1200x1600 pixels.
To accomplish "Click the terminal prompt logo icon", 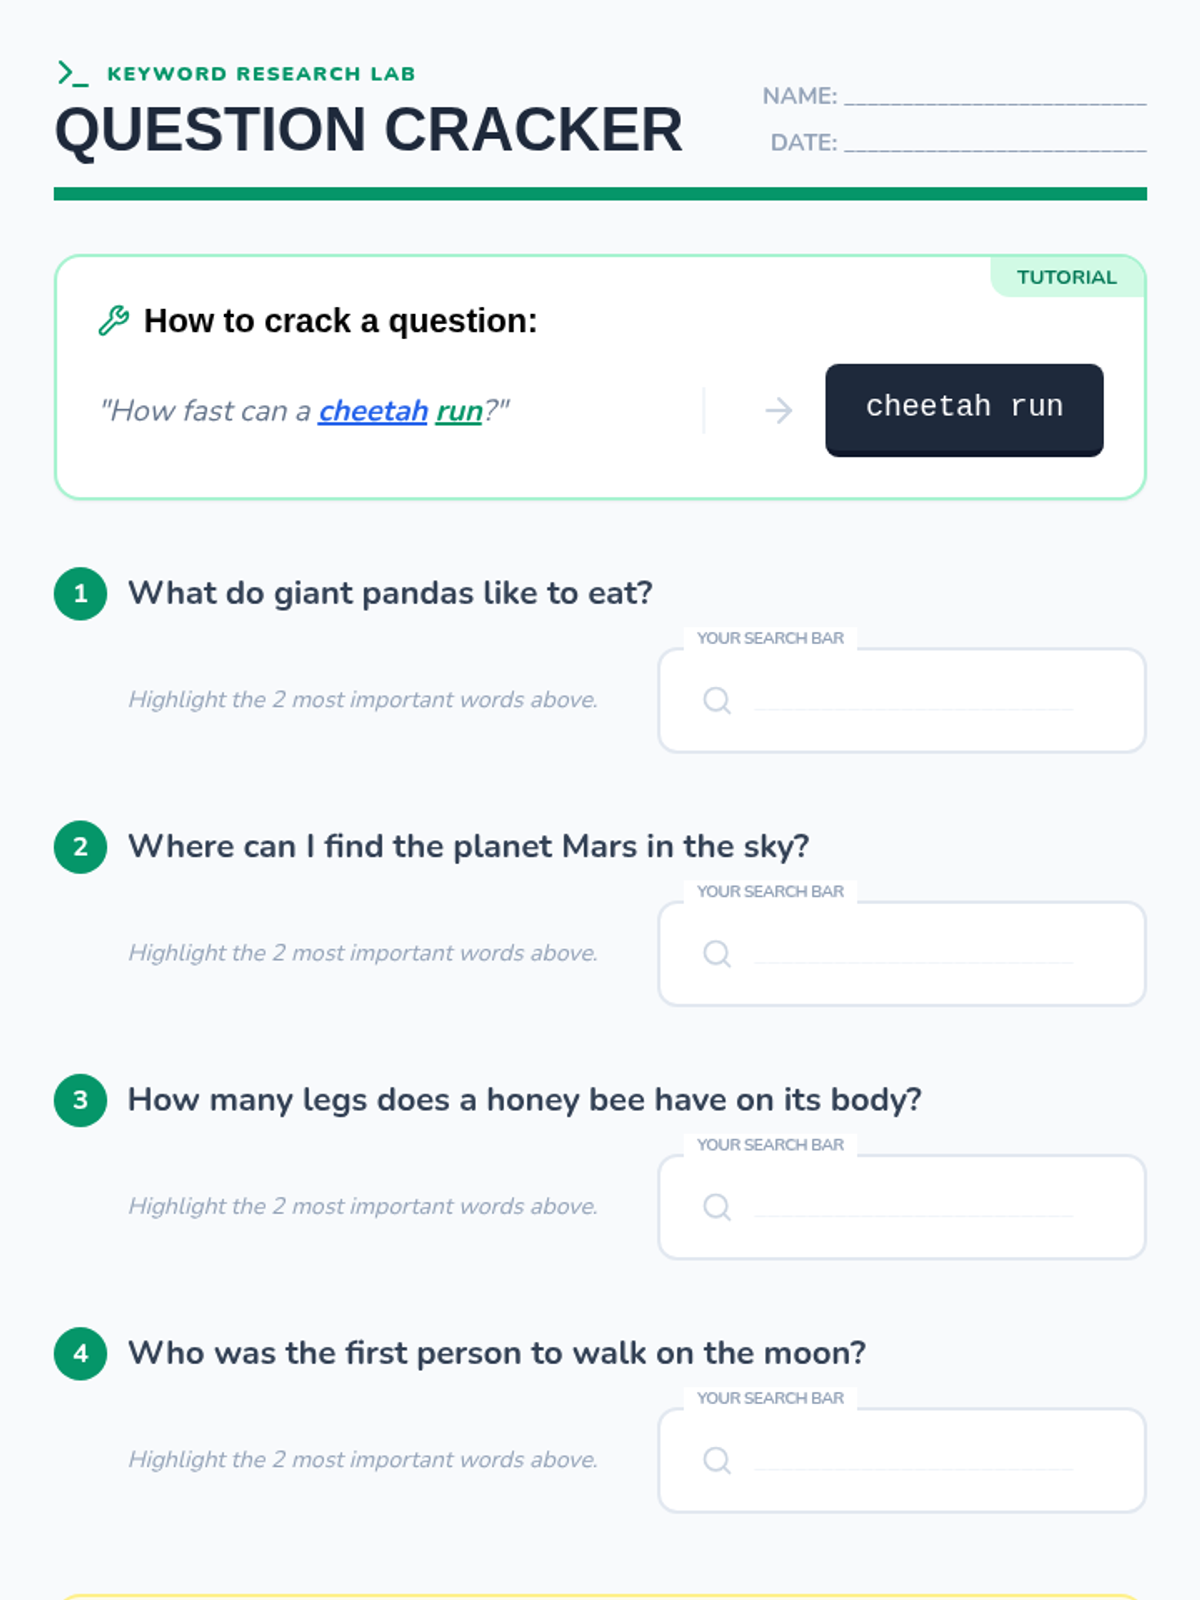I will pos(72,73).
